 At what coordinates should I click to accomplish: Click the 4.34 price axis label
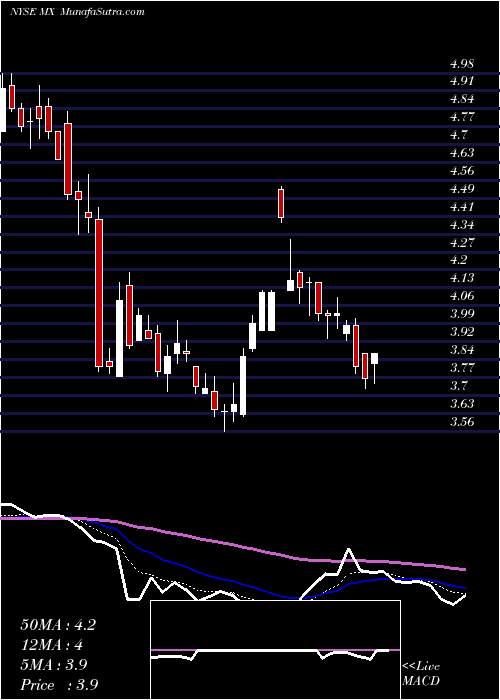(x=462, y=225)
